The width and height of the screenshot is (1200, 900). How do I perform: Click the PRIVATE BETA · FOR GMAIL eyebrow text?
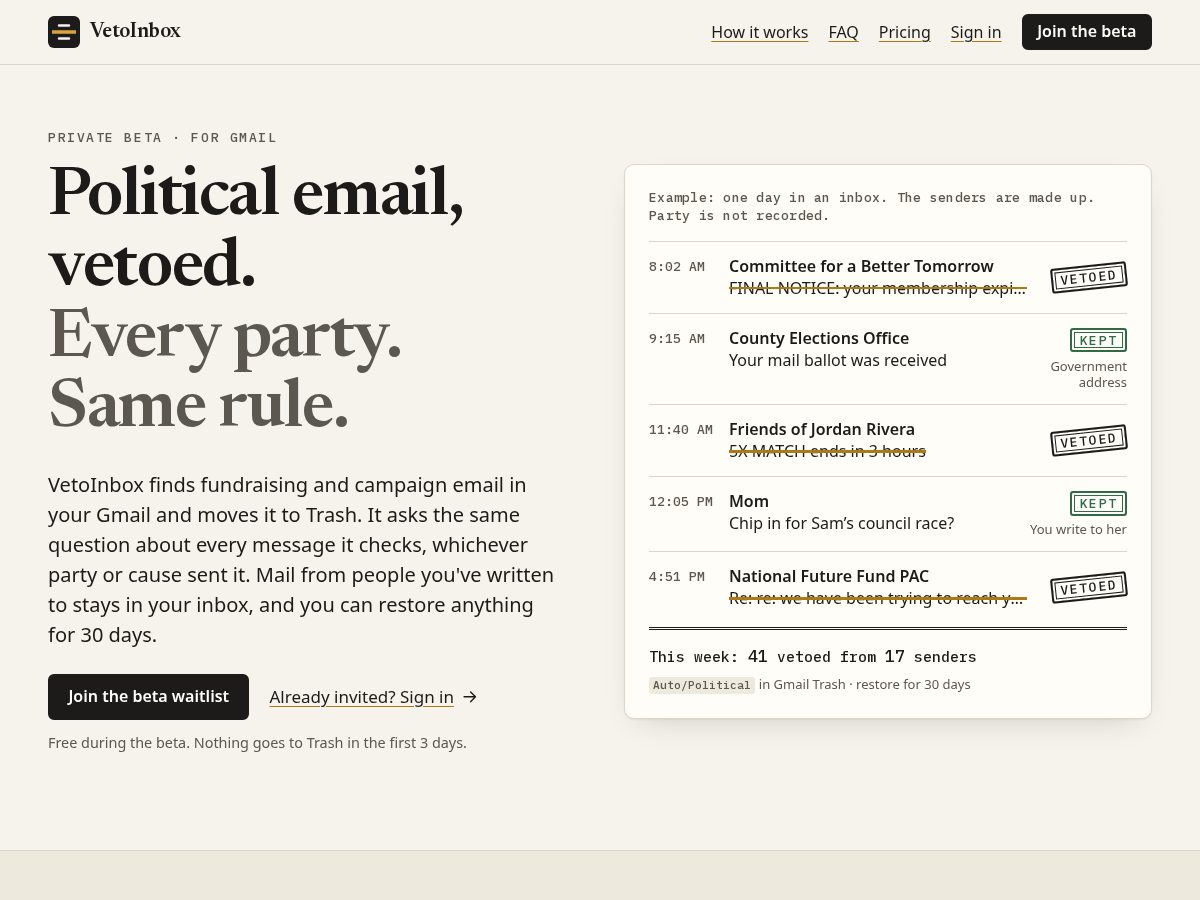162,138
